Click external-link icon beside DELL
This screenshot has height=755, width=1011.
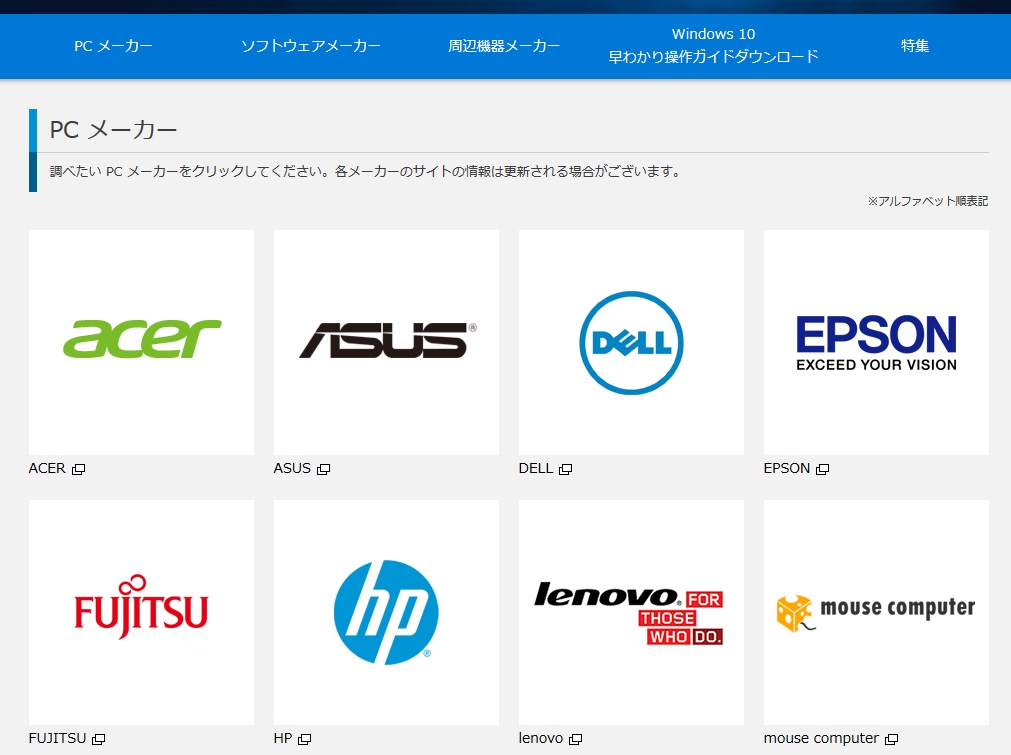[565, 469]
